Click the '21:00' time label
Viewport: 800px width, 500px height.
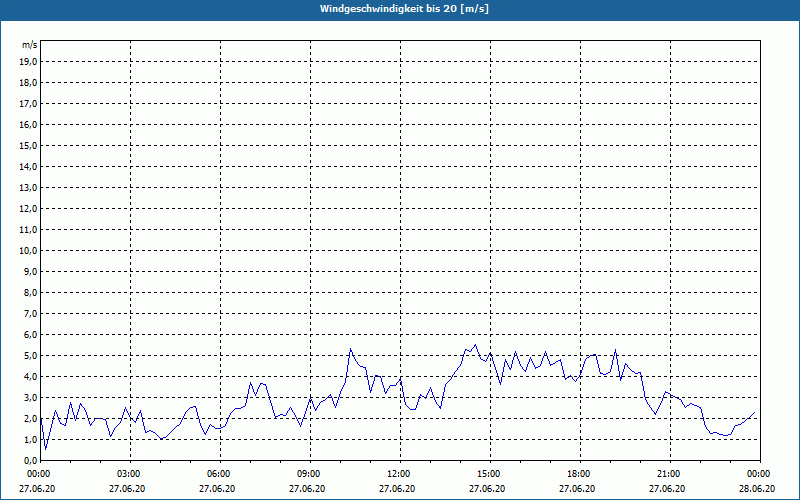coord(670,474)
